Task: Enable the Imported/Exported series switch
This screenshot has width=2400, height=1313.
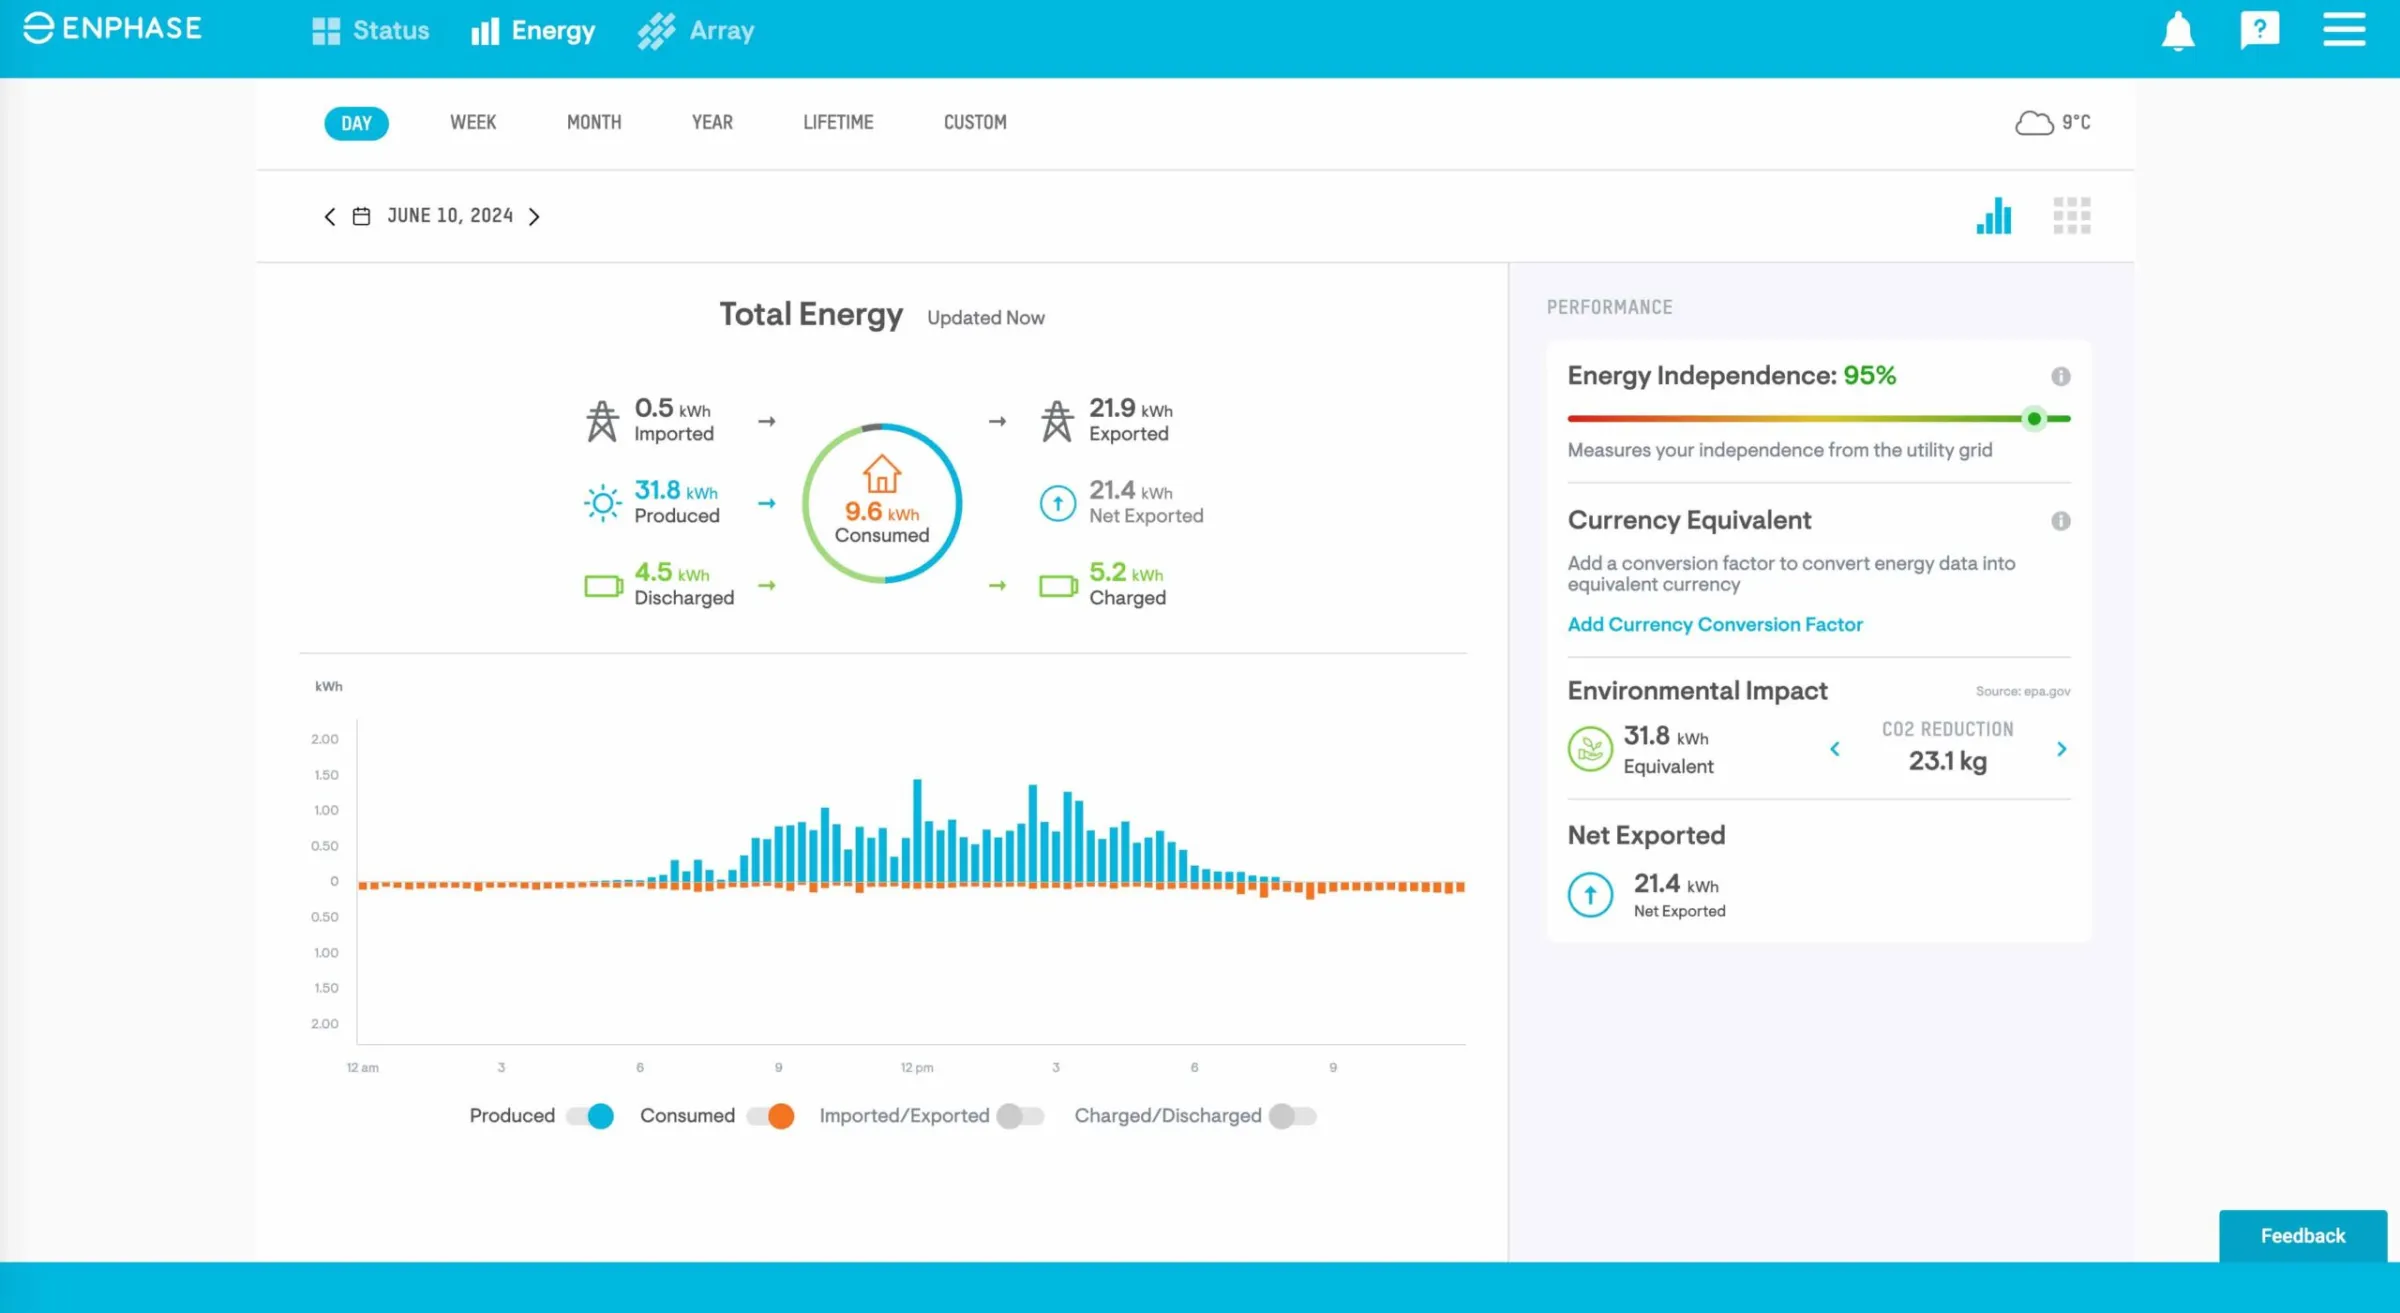Action: coord(1021,1116)
